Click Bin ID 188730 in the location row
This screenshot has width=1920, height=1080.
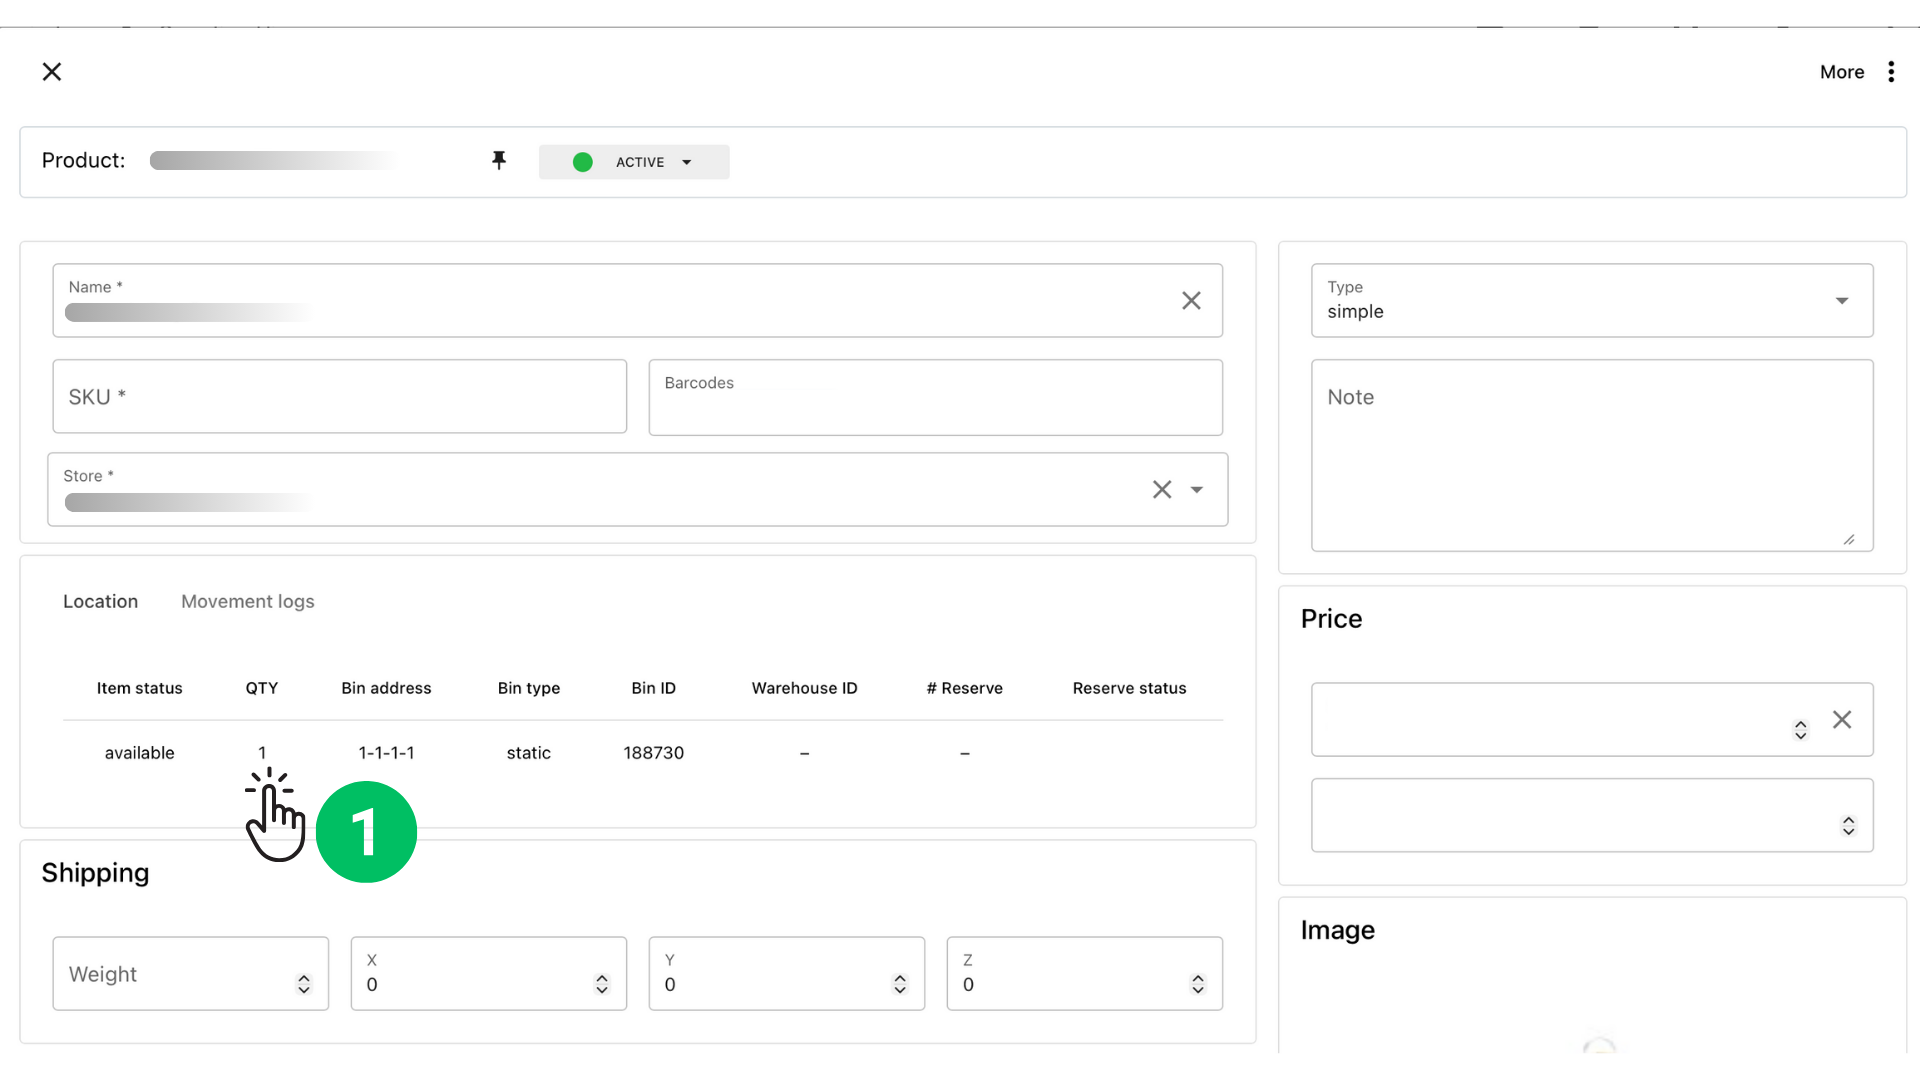[653, 752]
